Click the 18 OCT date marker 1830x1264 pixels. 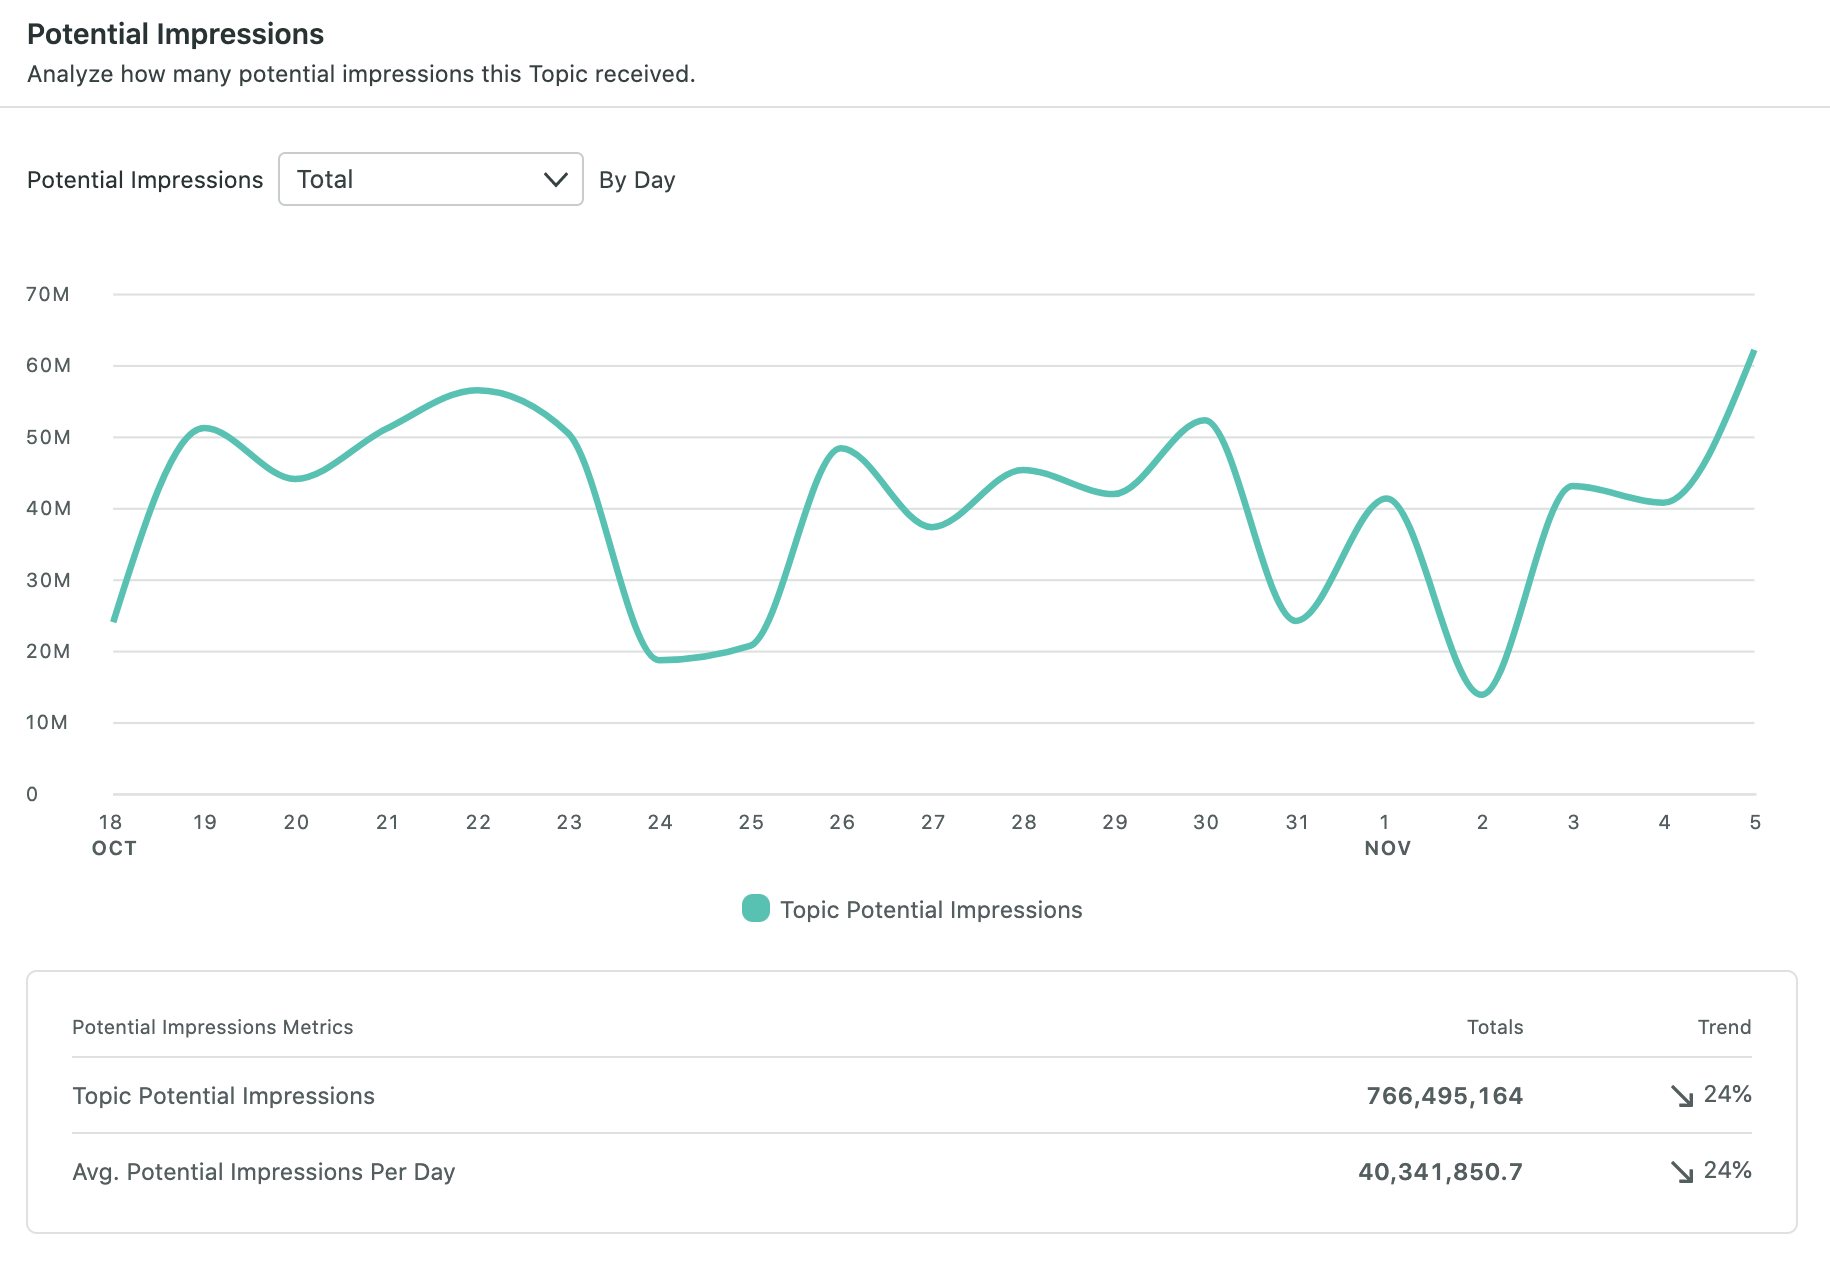(113, 835)
